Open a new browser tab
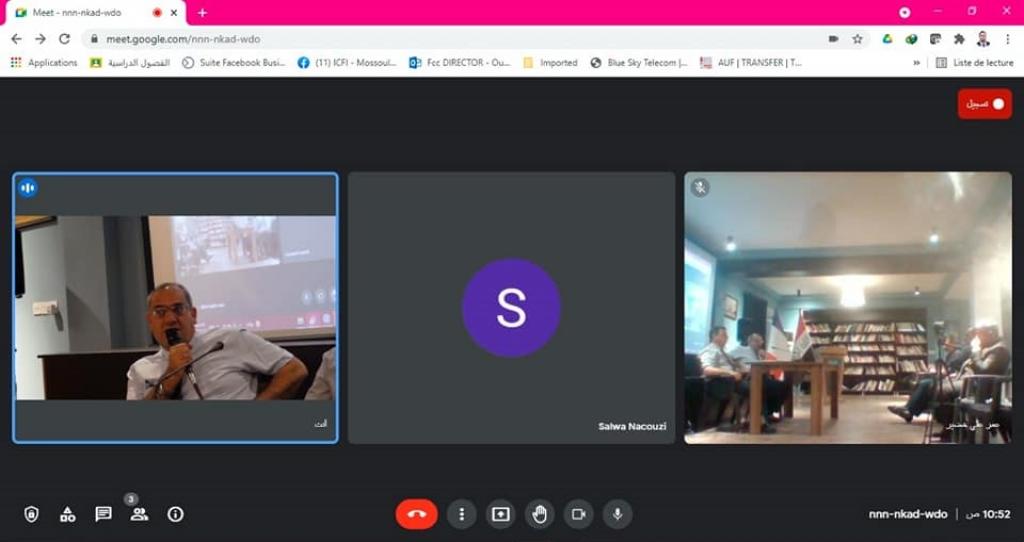 [202, 12]
